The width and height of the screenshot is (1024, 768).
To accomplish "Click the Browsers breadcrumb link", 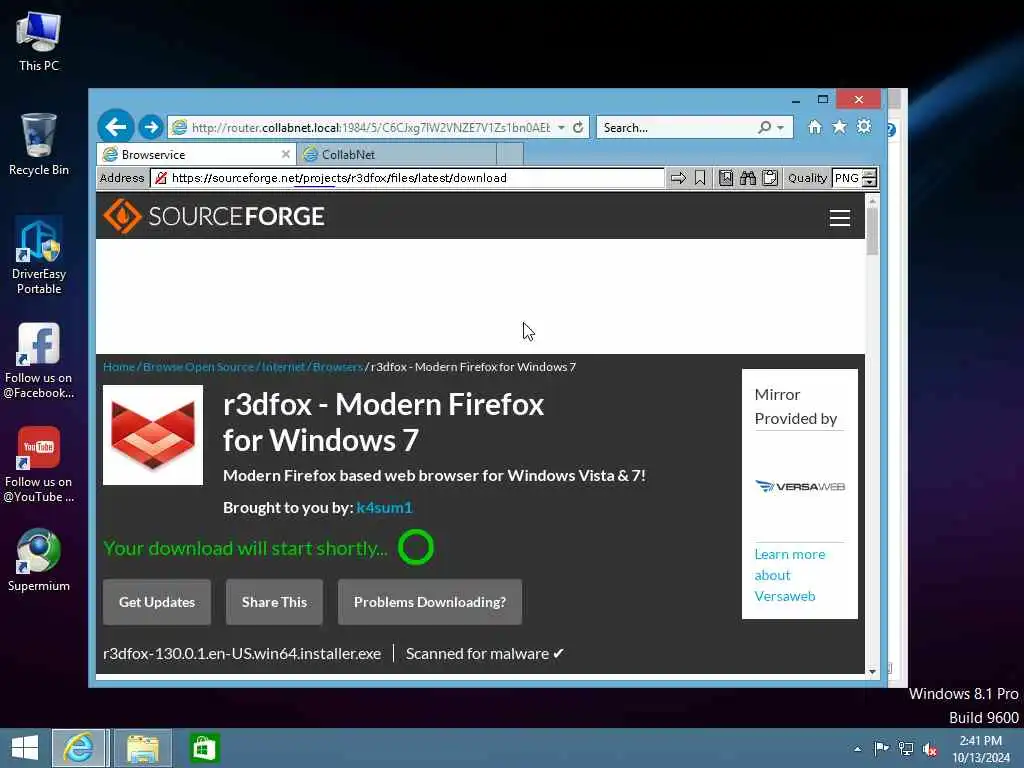I will click(337, 367).
